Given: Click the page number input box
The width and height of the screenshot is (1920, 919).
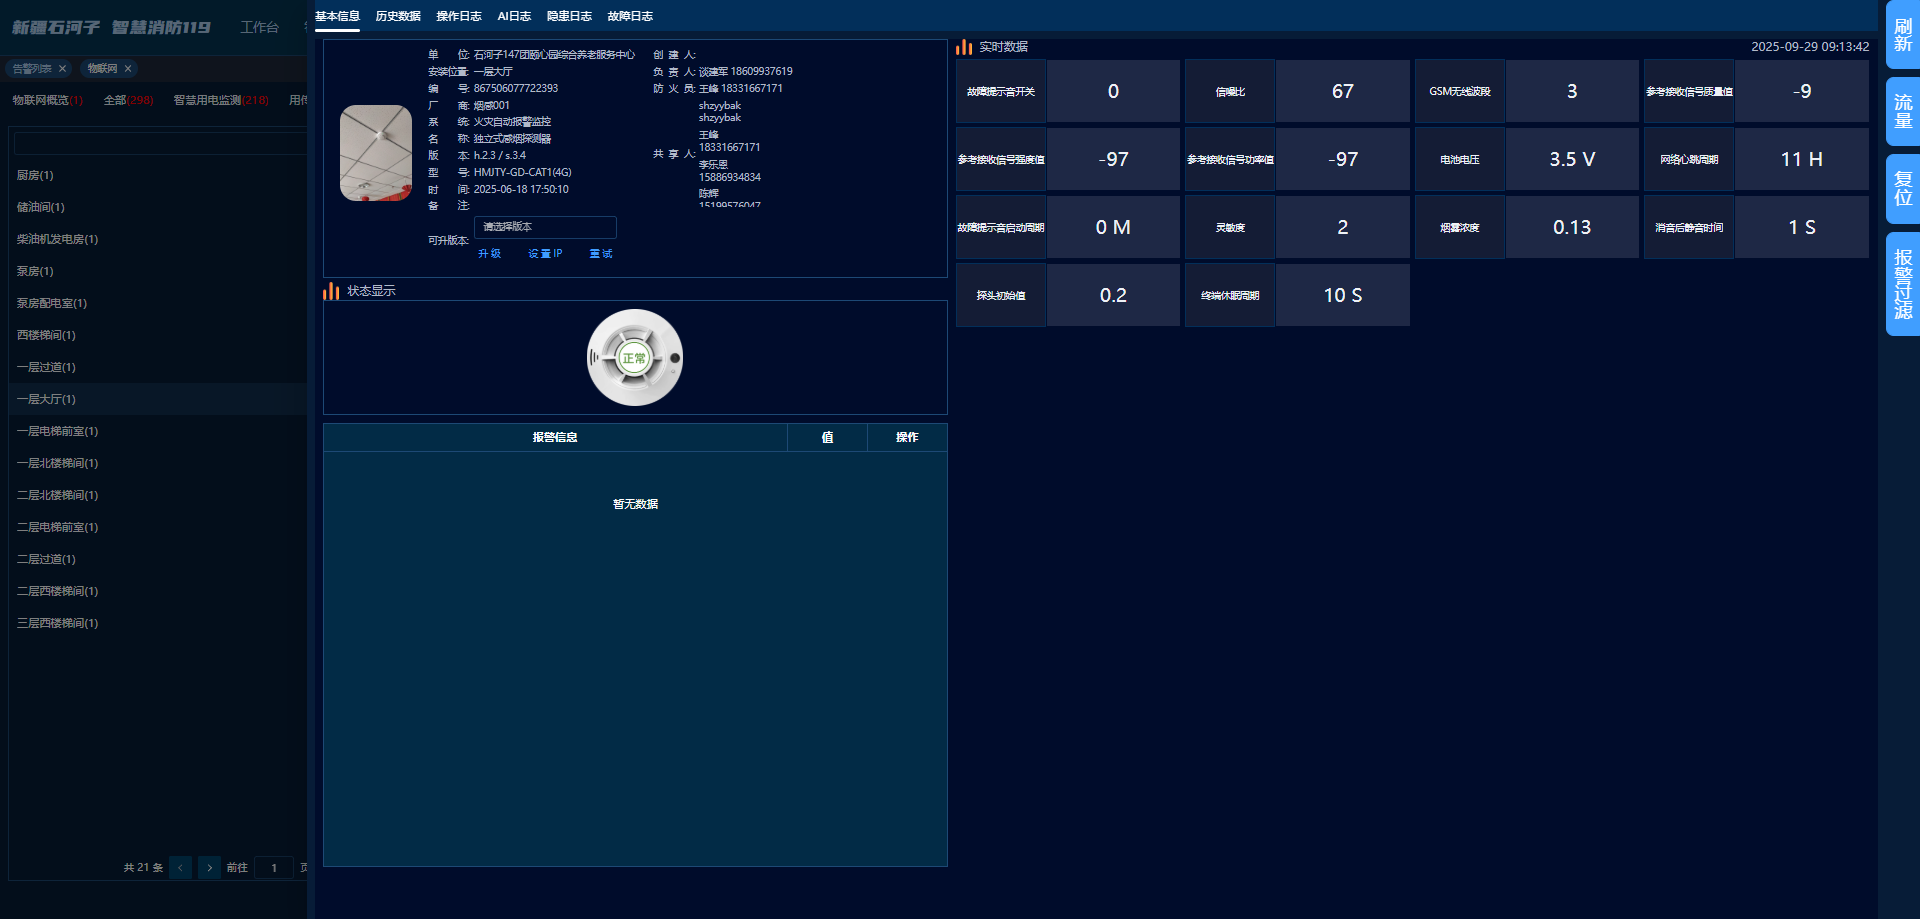Looking at the screenshot, I should (274, 868).
